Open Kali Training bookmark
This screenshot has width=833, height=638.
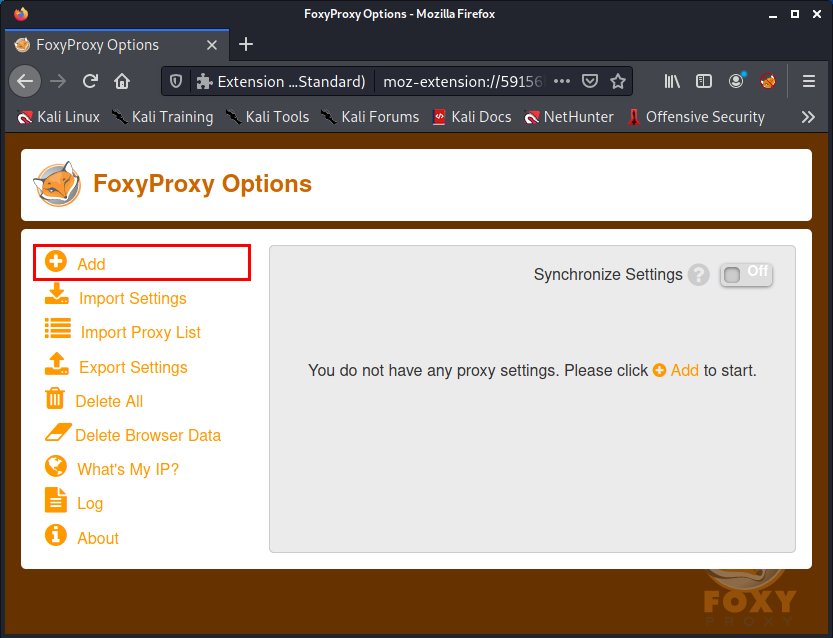pyautogui.click(x=163, y=117)
